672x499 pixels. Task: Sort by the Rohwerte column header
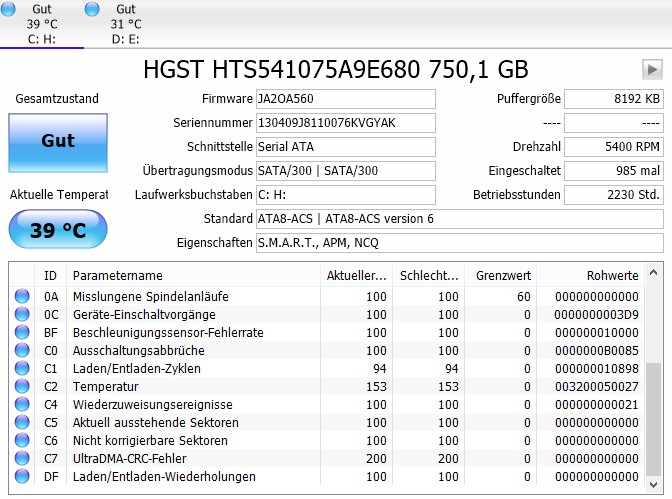point(591,276)
